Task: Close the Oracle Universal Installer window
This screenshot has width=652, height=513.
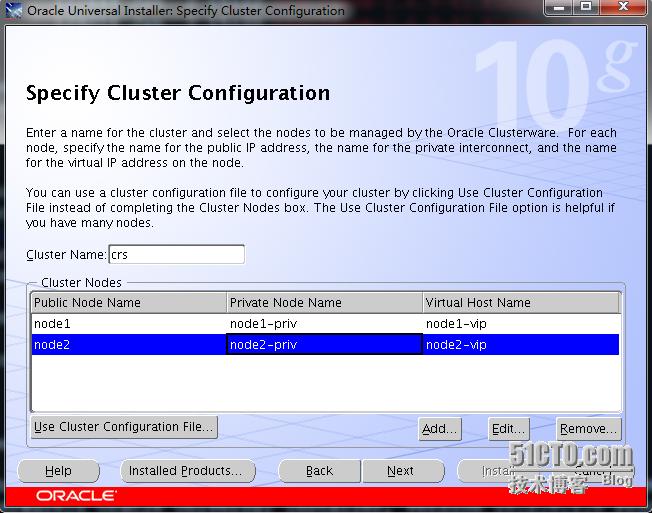Action: click(623, 7)
